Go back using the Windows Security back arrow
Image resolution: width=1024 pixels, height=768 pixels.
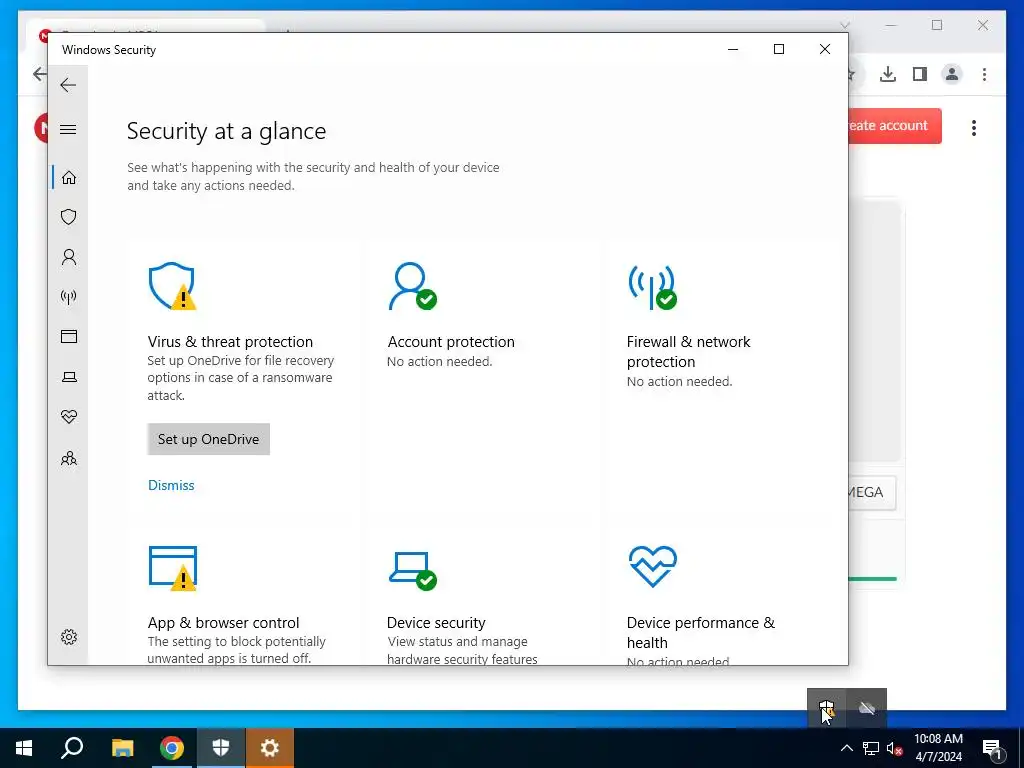pos(68,85)
